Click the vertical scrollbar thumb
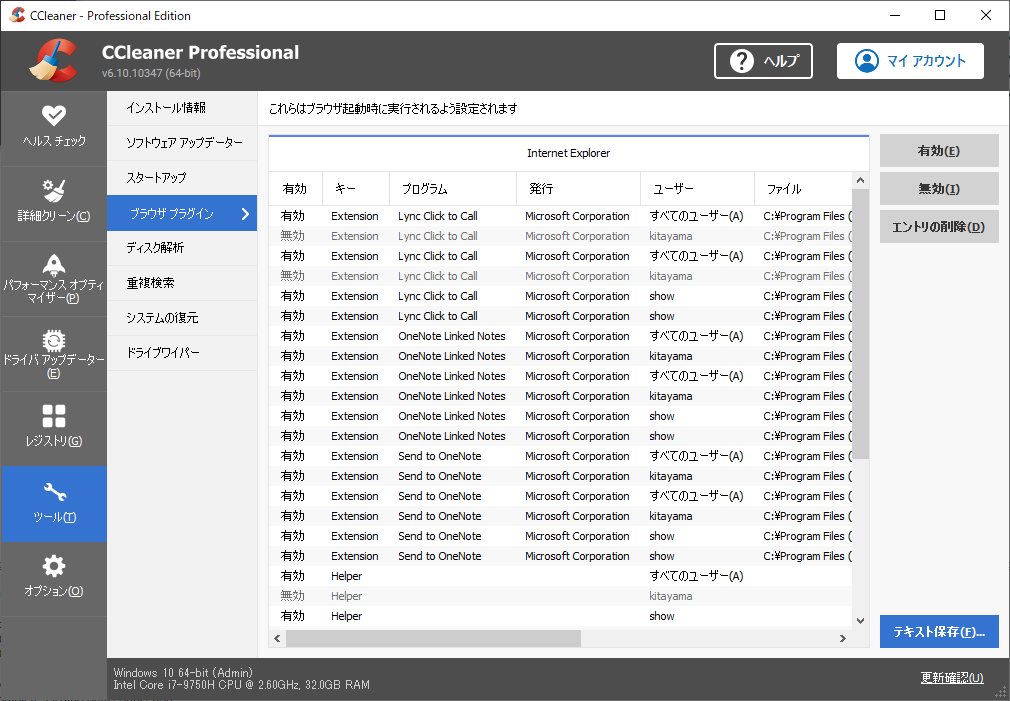The width and height of the screenshot is (1010, 701). pos(860,324)
